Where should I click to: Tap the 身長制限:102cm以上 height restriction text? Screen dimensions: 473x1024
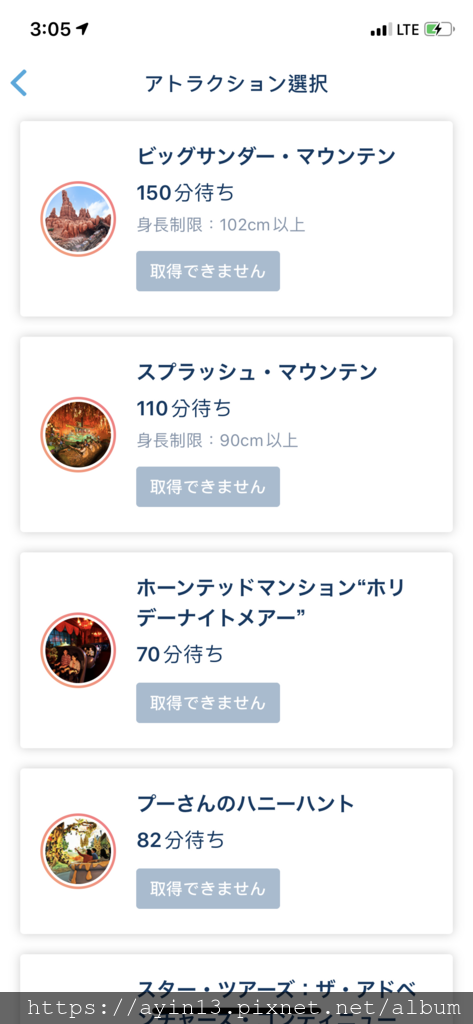point(221,225)
